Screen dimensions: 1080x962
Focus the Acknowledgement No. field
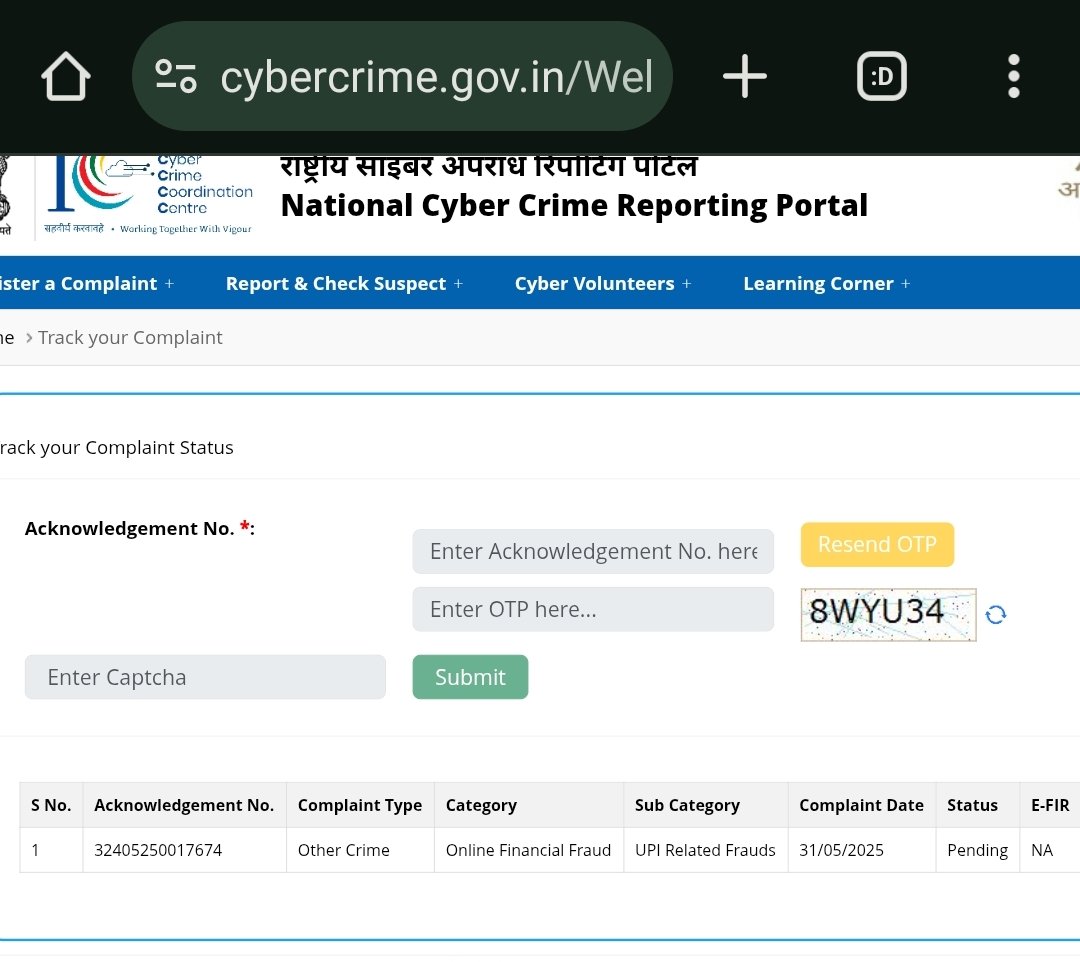(593, 552)
